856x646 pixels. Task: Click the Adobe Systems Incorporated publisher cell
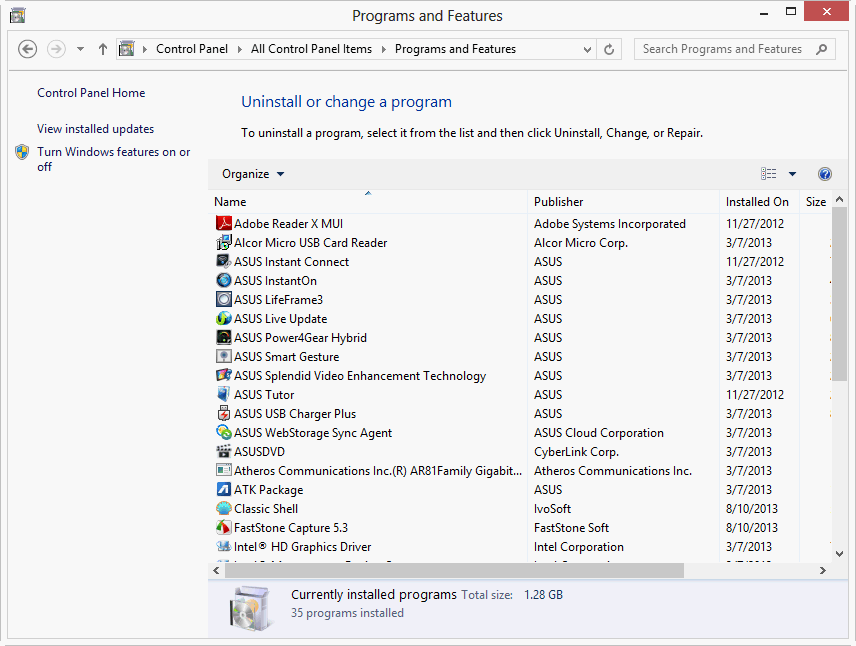pyautogui.click(x=610, y=224)
